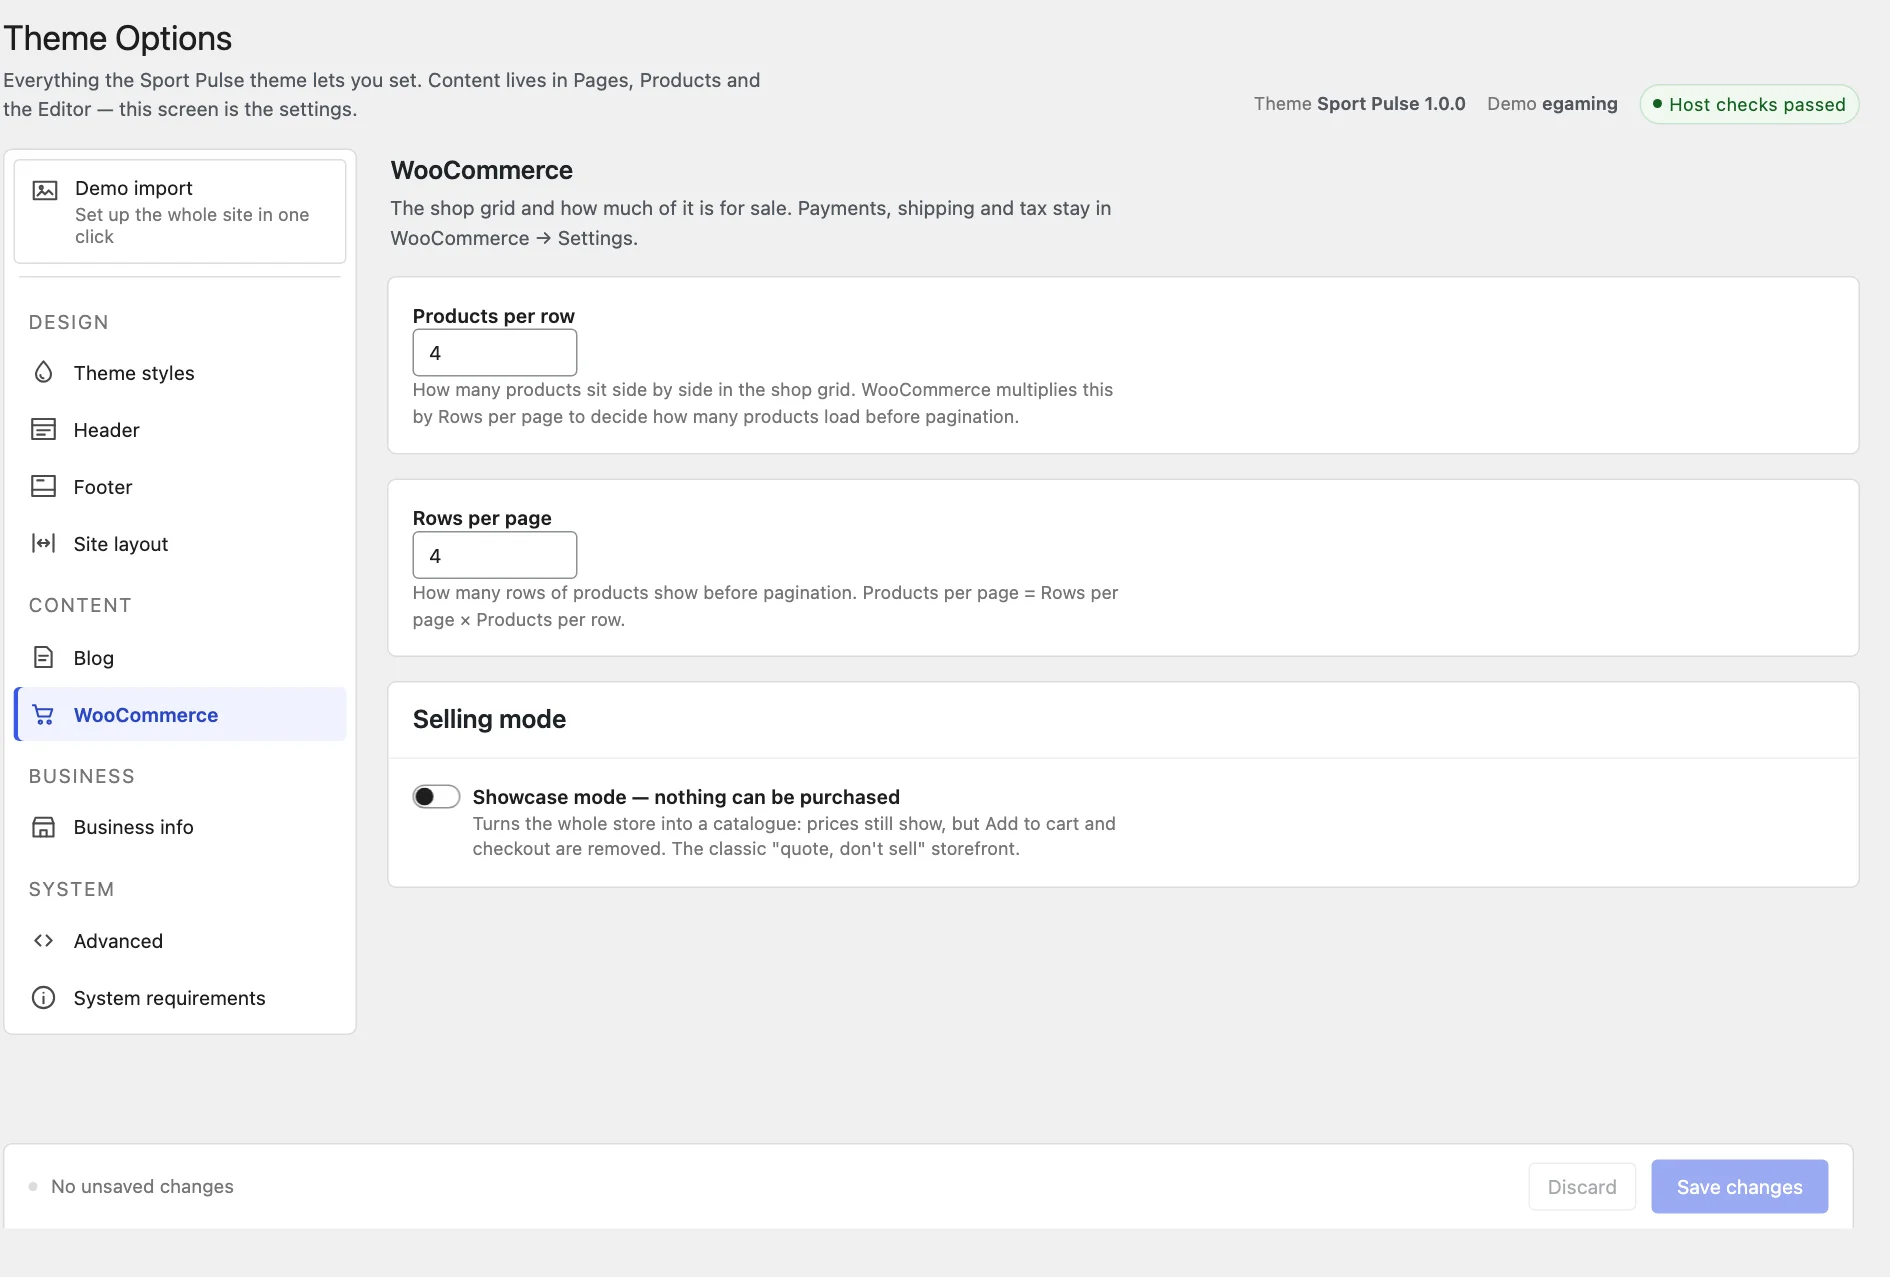1890x1277 pixels.
Task: Click the 'Theme Sport Pulse 1.0.0' text
Action: click(x=1360, y=104)
